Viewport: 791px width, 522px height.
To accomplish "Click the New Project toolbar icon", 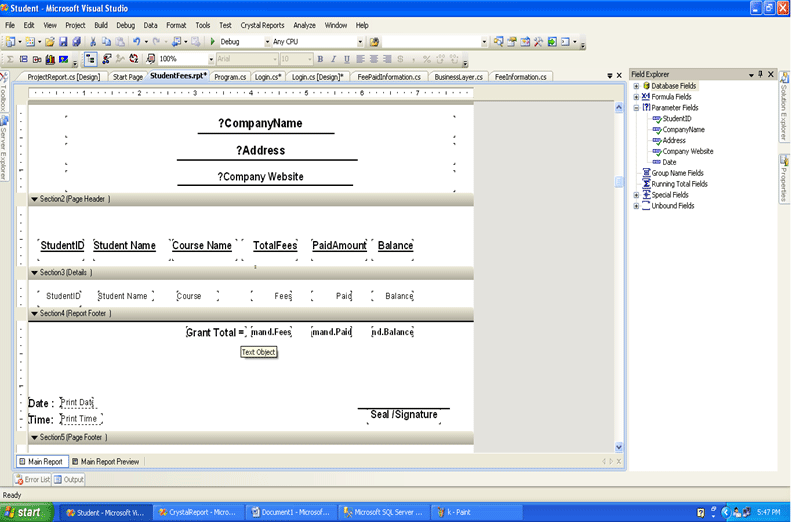I will [11, 42].
